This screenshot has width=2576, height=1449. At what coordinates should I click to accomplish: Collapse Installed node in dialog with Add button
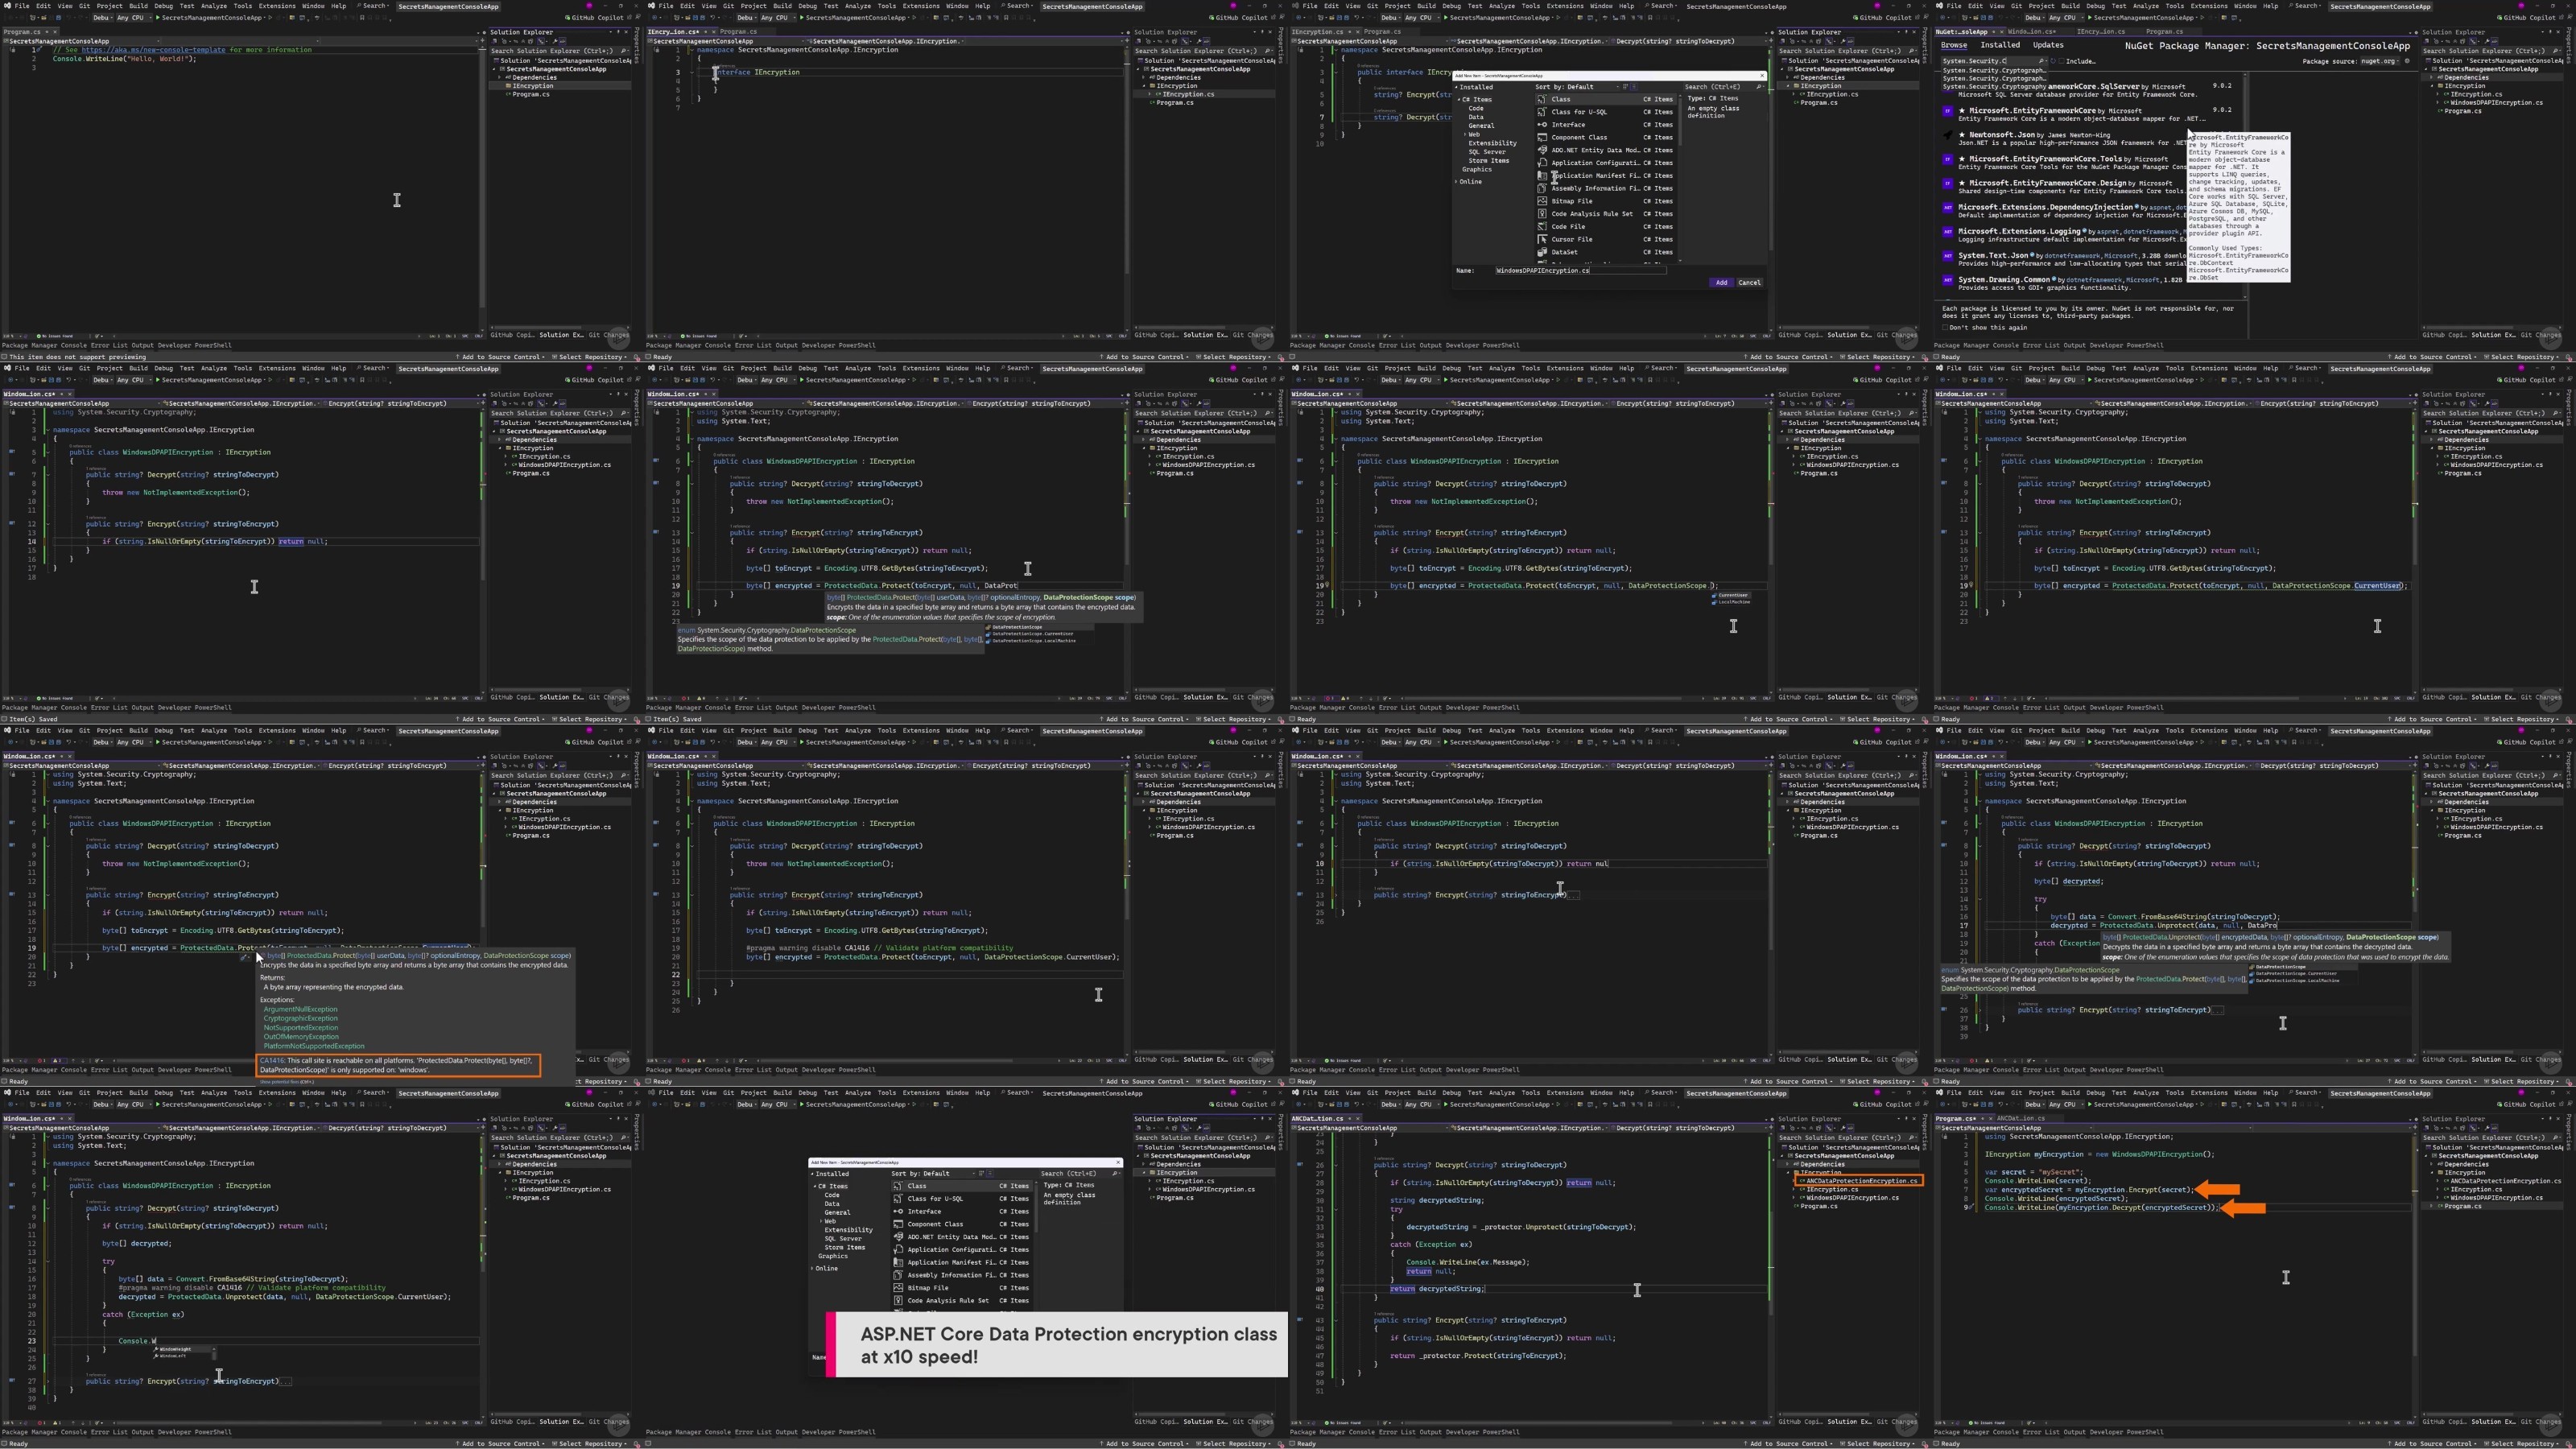pyautogui.click(x=1457, y=87)
